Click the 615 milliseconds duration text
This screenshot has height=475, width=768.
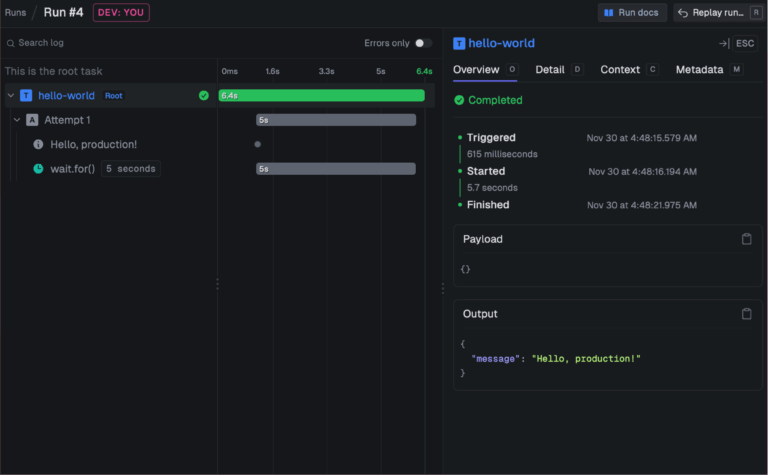tap(502, 154)
